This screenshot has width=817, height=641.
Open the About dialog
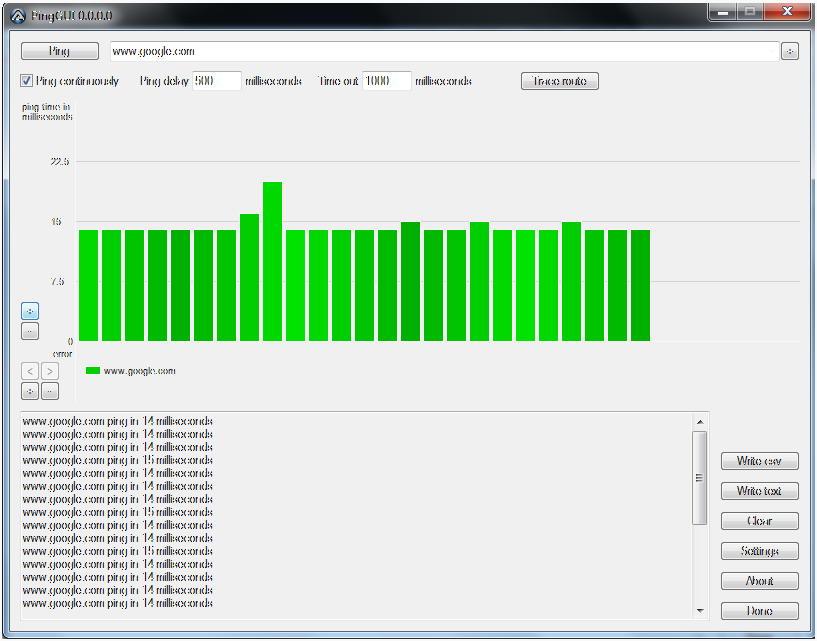(x=760, y=581)
